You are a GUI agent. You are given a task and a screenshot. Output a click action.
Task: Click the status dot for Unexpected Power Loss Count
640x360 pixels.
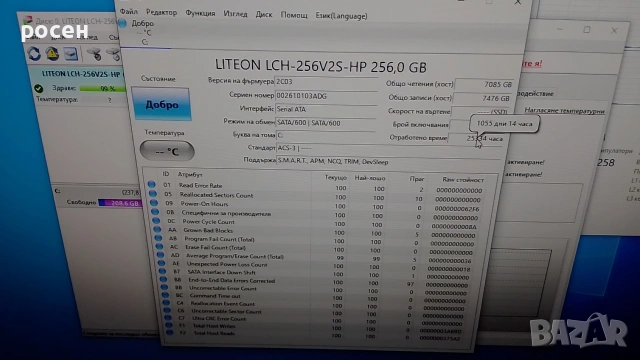coord(162,263)
